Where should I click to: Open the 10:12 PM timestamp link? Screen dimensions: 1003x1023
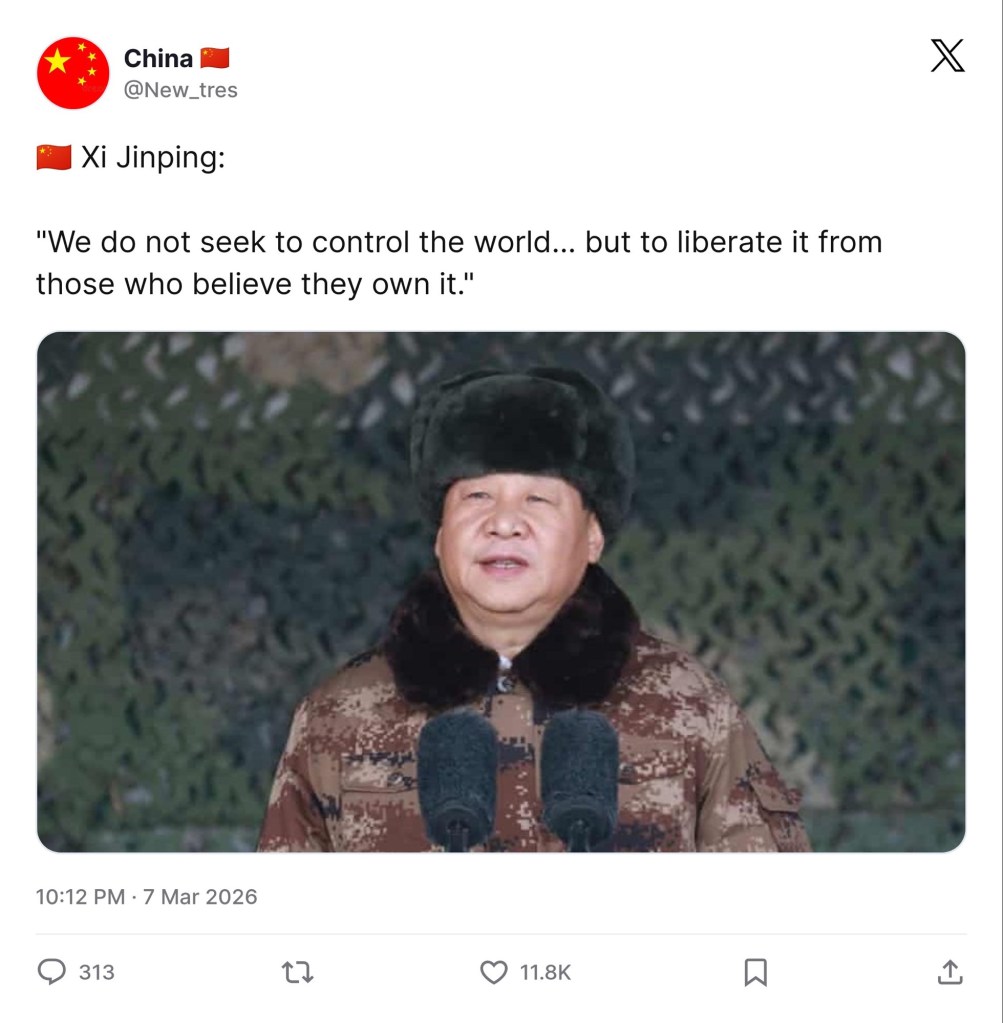point(80,896)
